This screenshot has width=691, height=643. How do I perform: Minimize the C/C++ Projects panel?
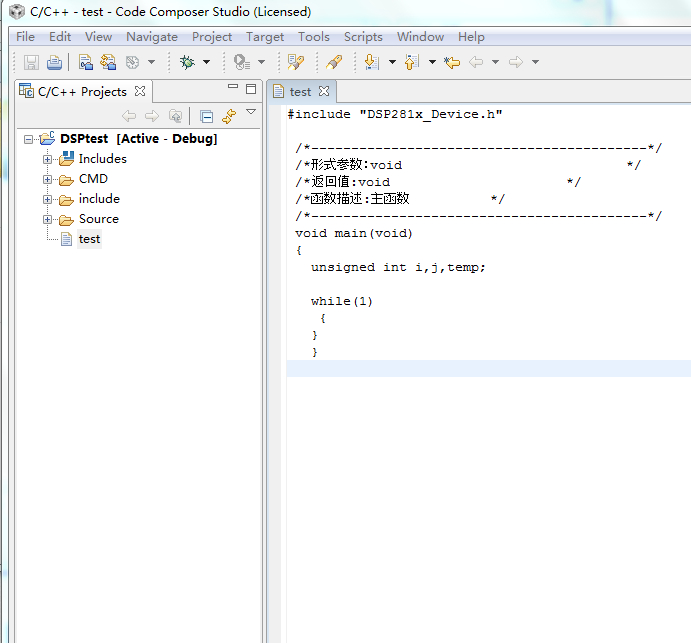tap(233, 87)
